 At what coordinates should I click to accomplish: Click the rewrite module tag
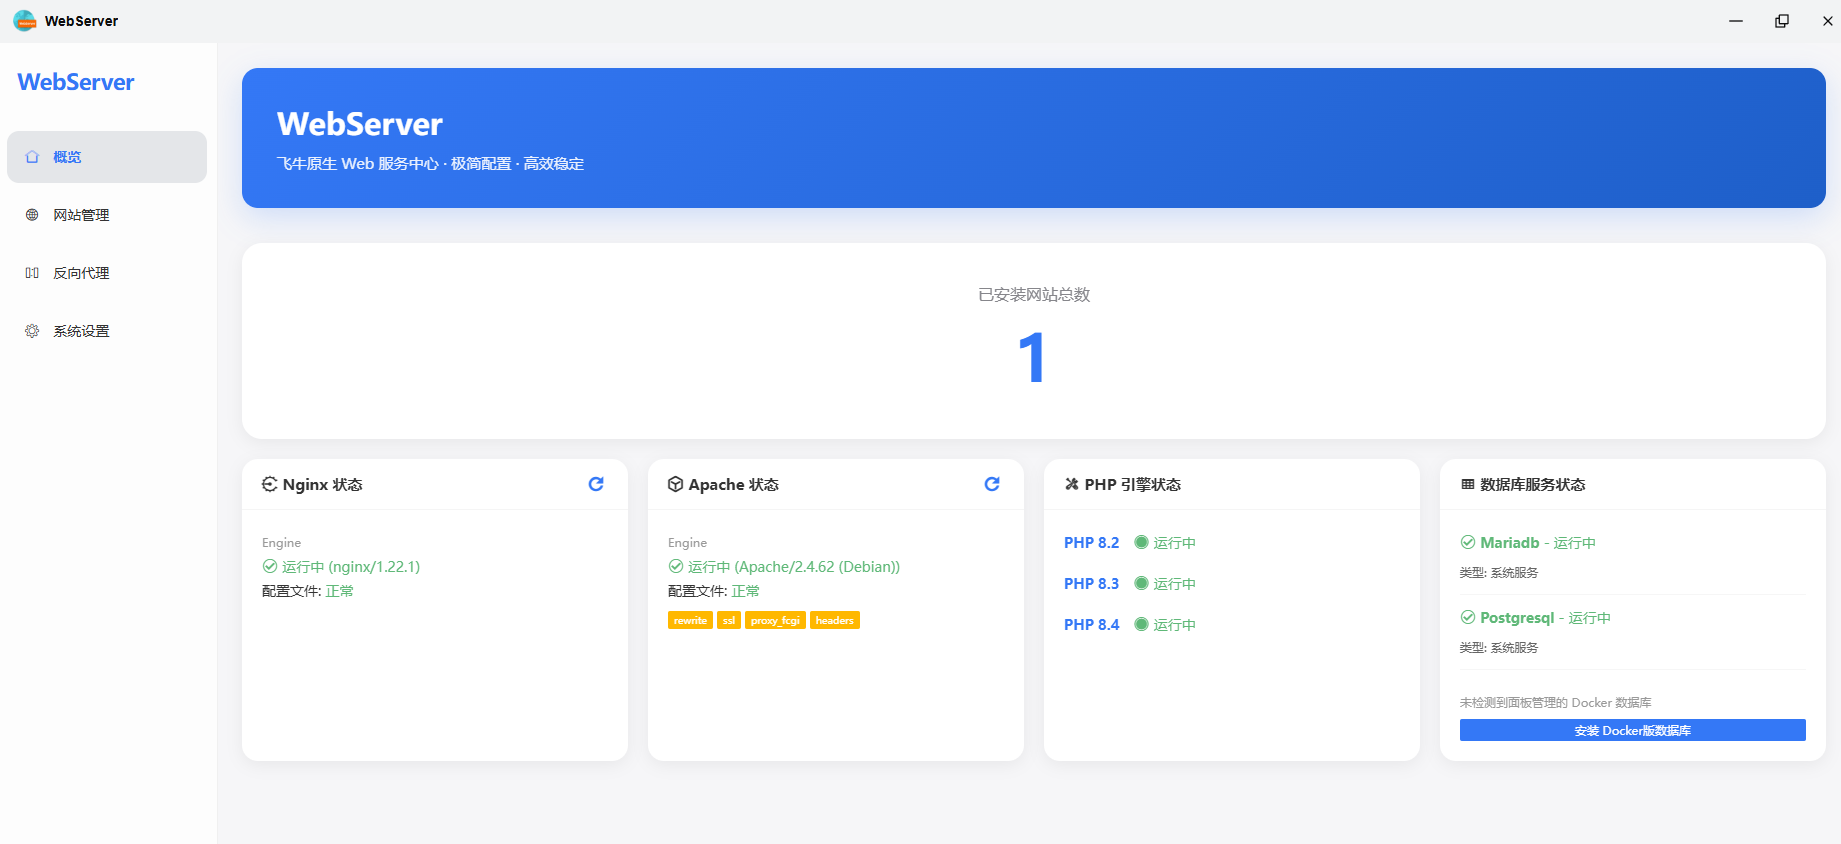690,620
